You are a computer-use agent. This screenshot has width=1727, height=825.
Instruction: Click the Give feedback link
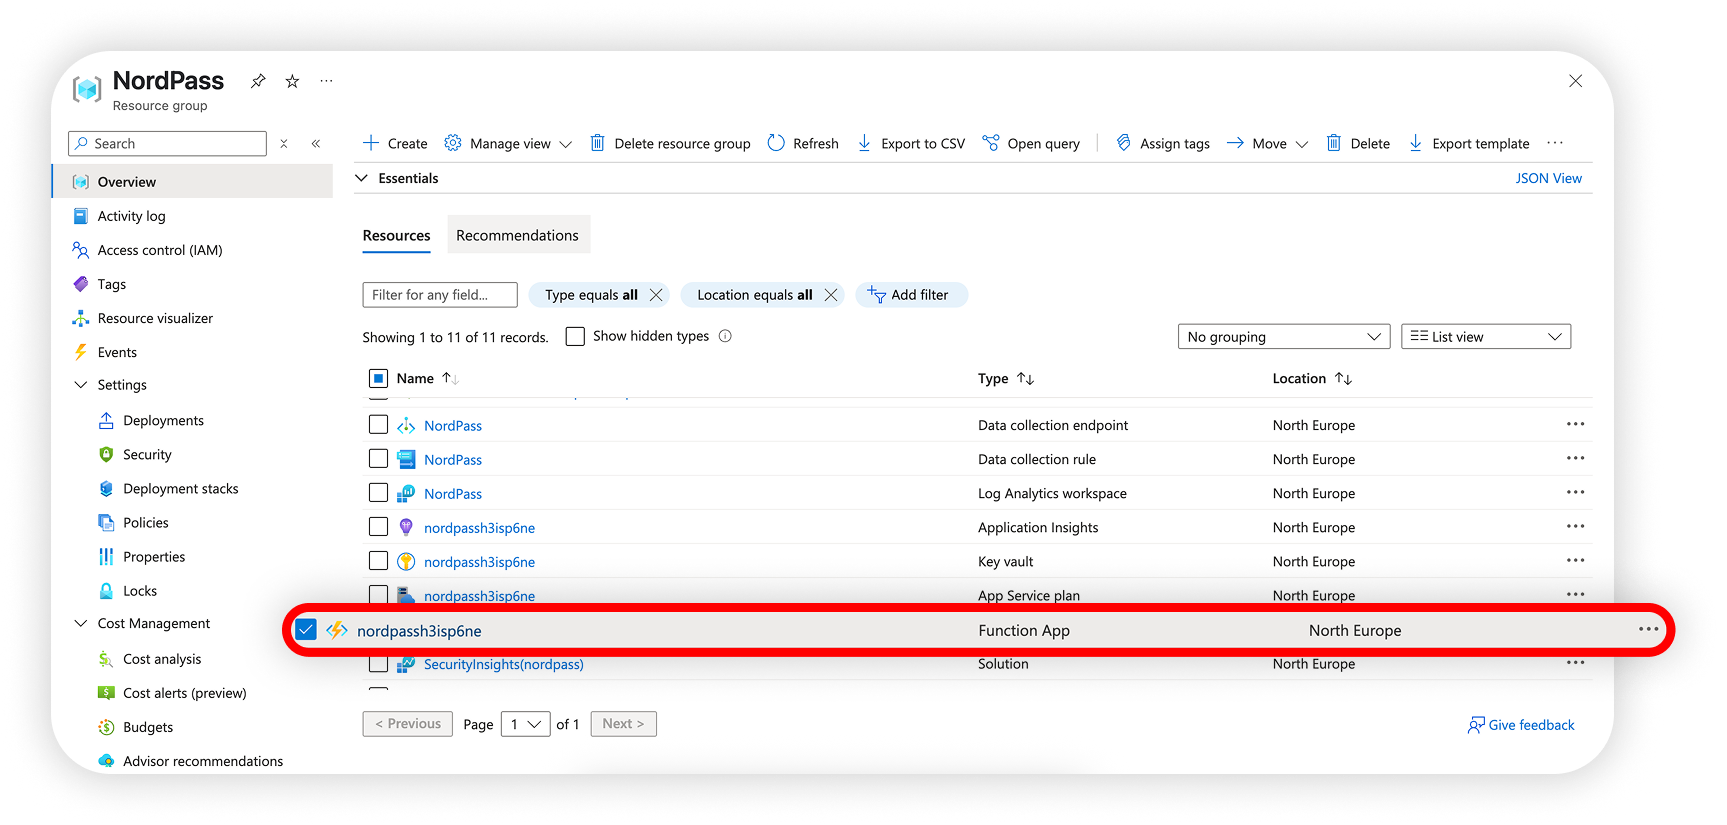coord(1520,725)
